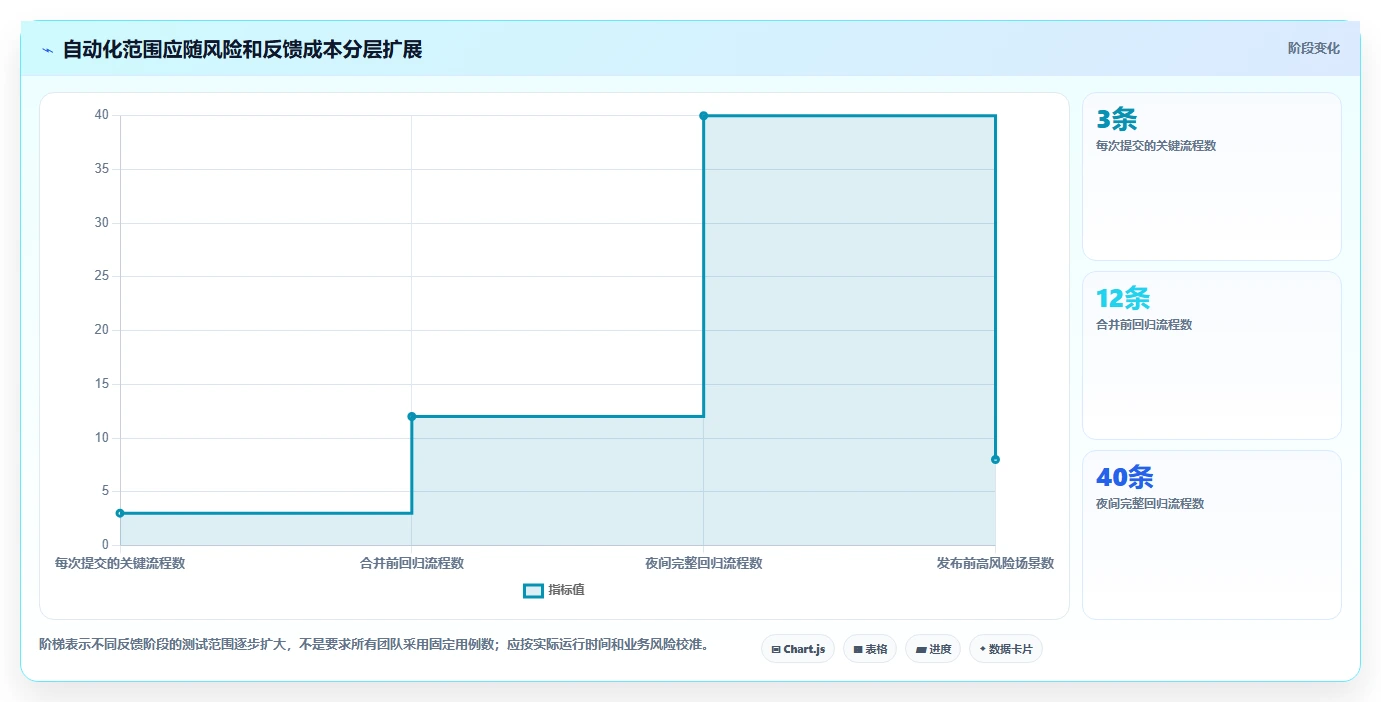Click x-axis label 每次提交的关键流程数
The image size is (1381, 702).
[120, 564]
